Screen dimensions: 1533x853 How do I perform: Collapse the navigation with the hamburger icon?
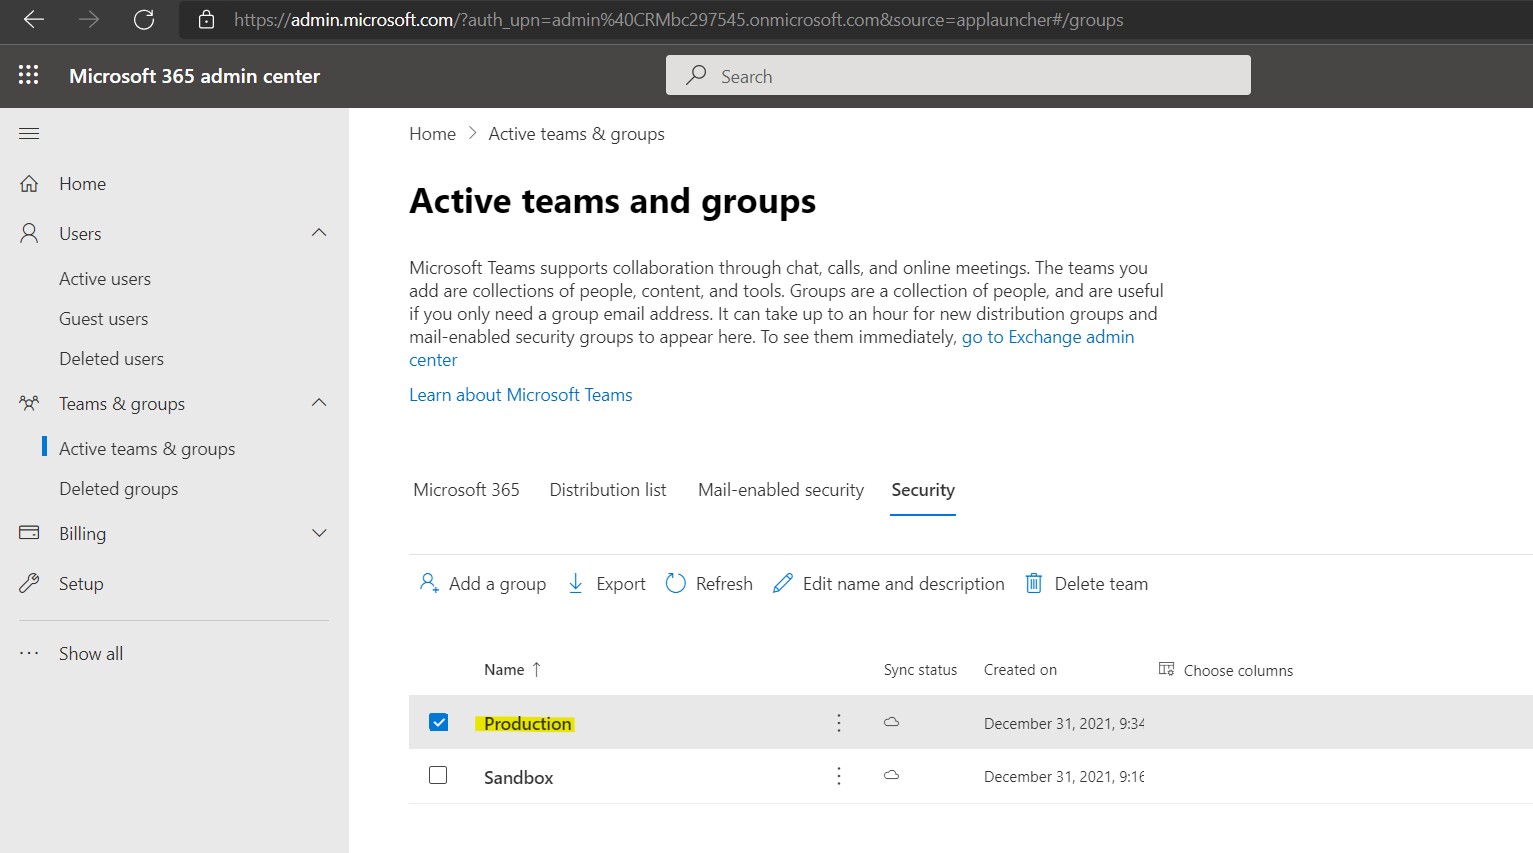click(29, 133)
